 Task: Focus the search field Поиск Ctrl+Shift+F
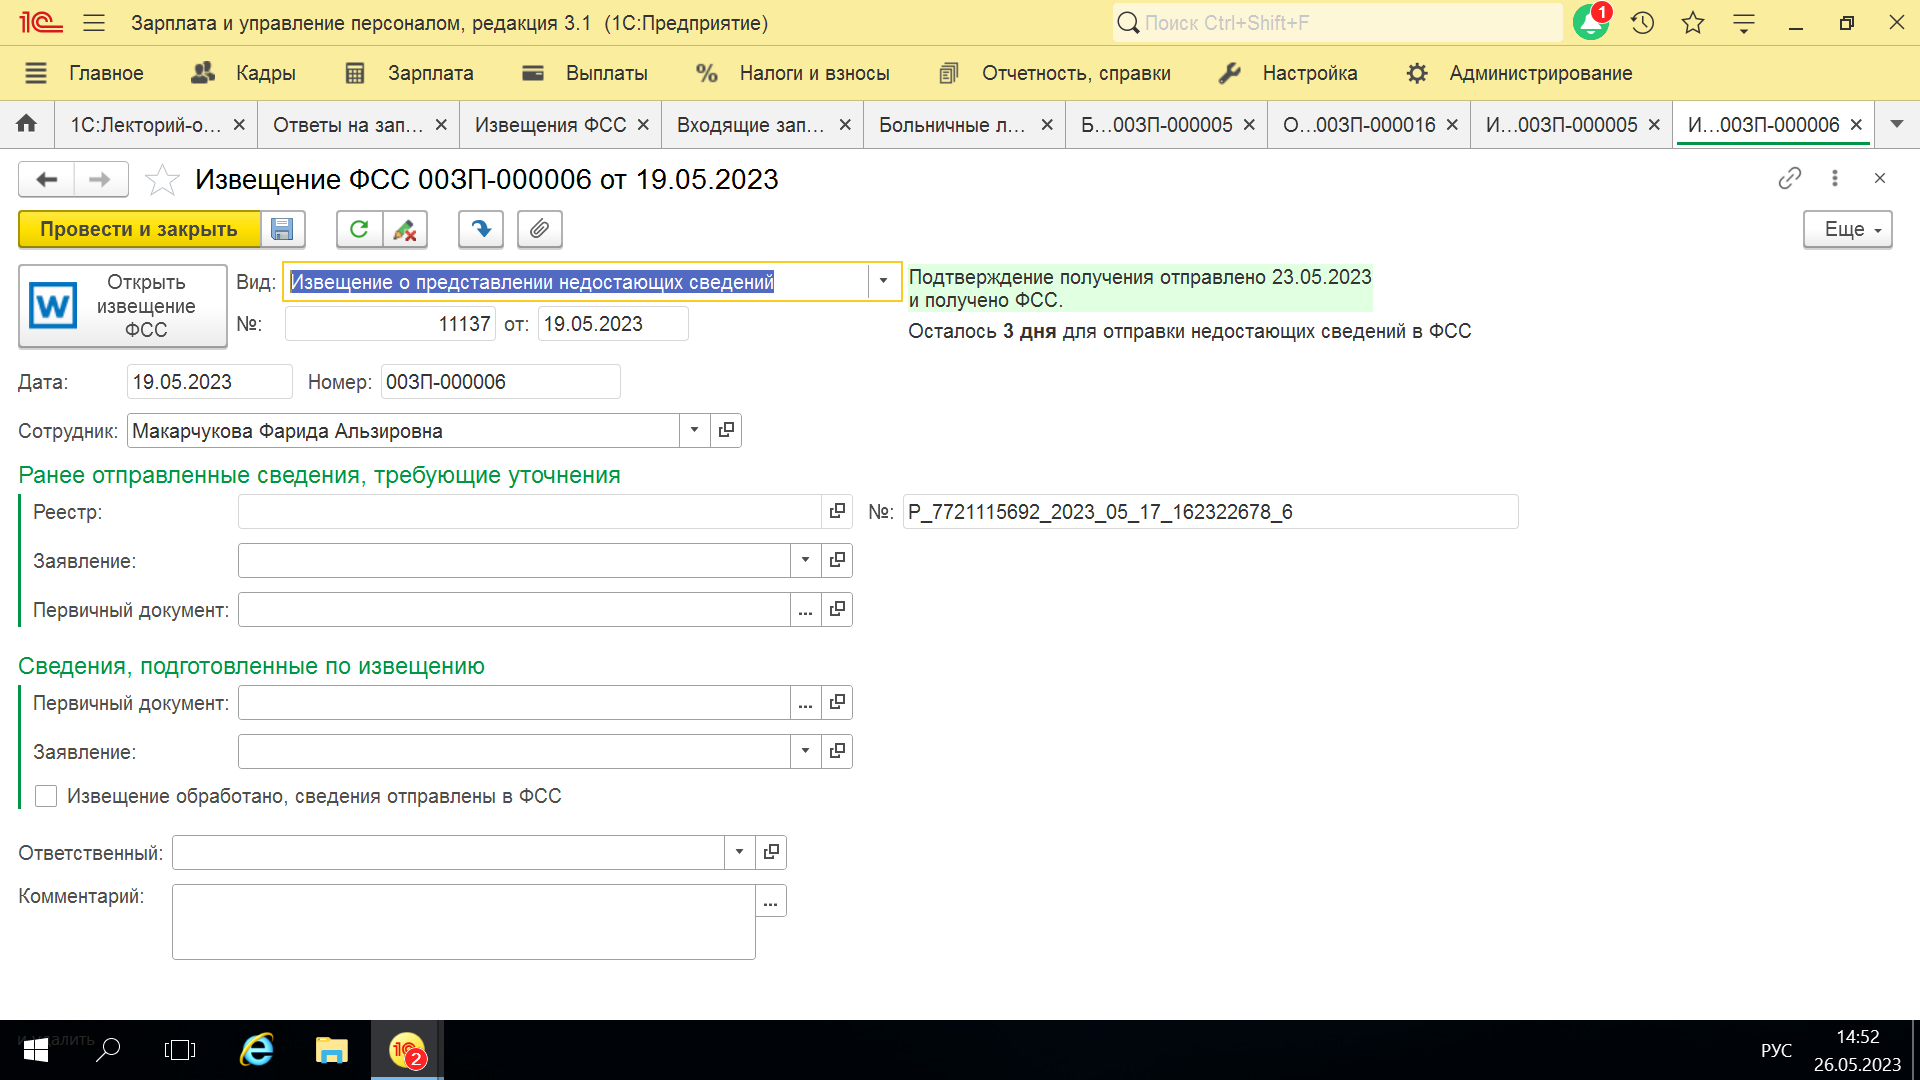click(x=1337, y=22)
